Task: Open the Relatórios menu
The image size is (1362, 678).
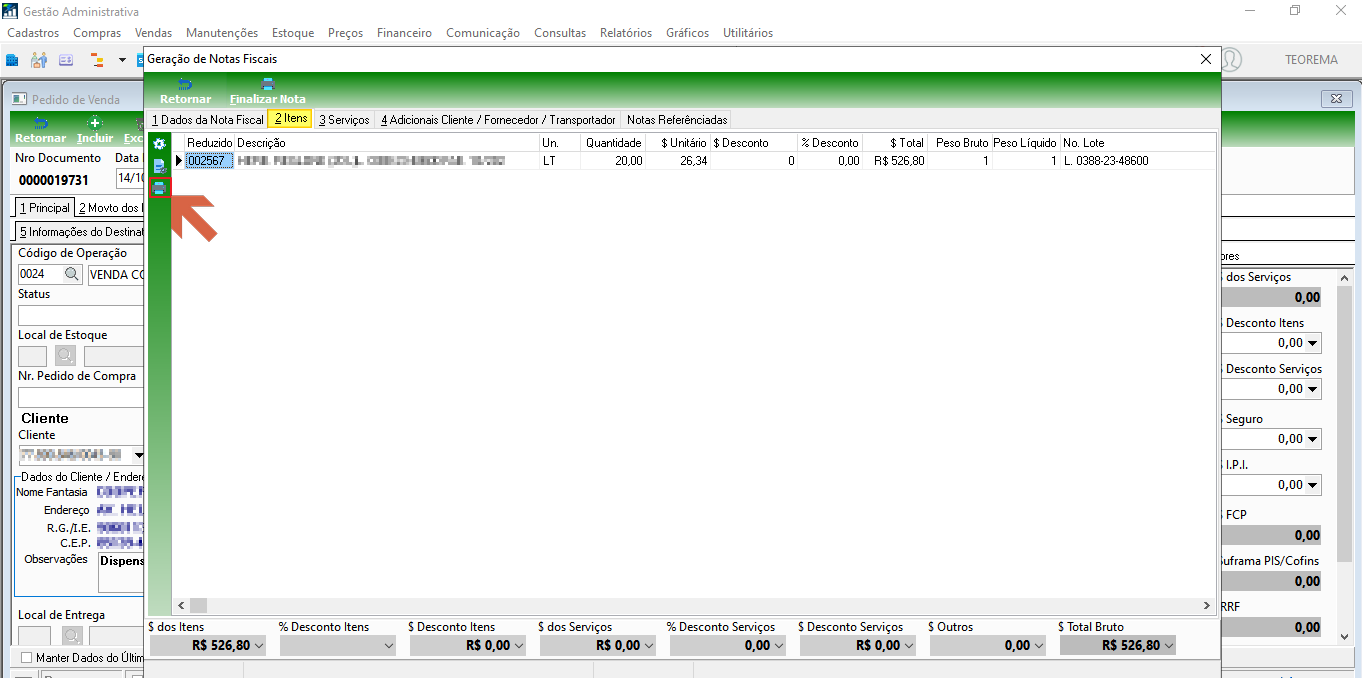Action: 626,33
